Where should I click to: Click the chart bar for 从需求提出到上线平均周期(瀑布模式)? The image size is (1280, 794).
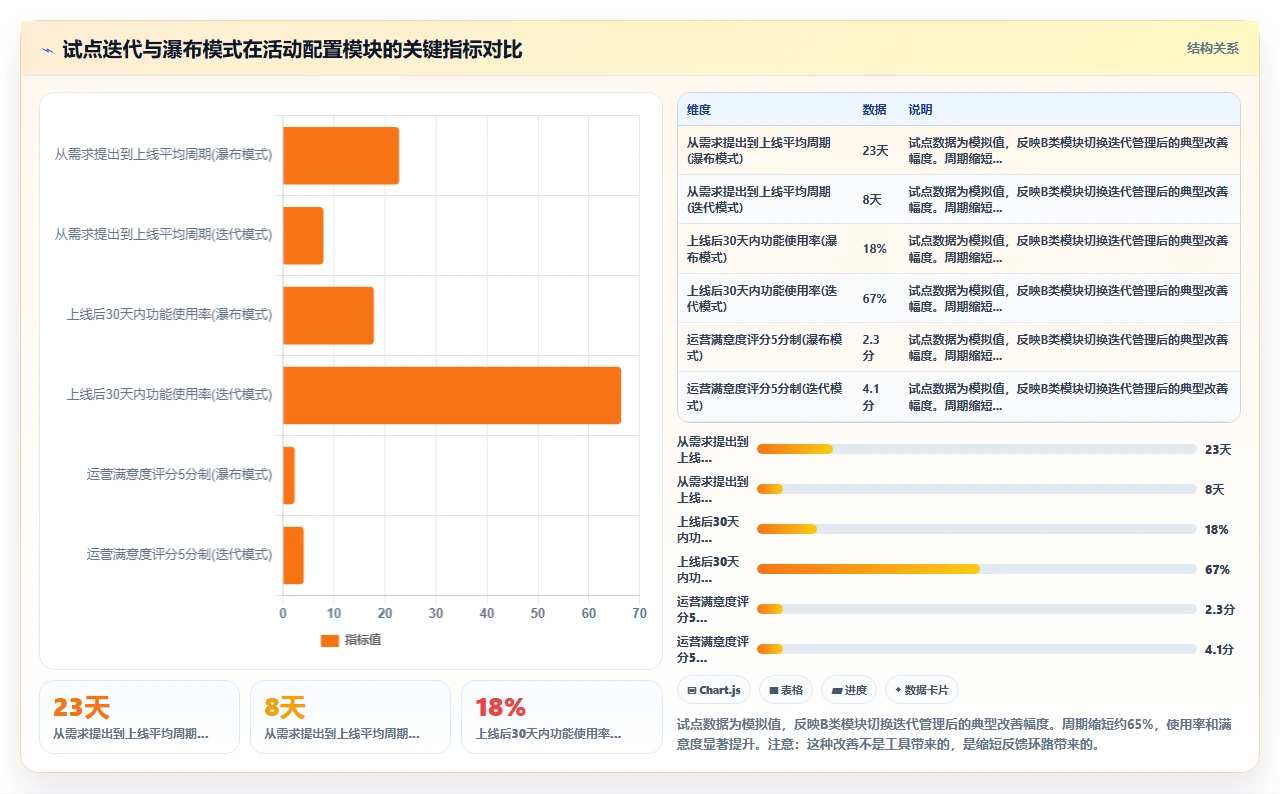(341, 155)
